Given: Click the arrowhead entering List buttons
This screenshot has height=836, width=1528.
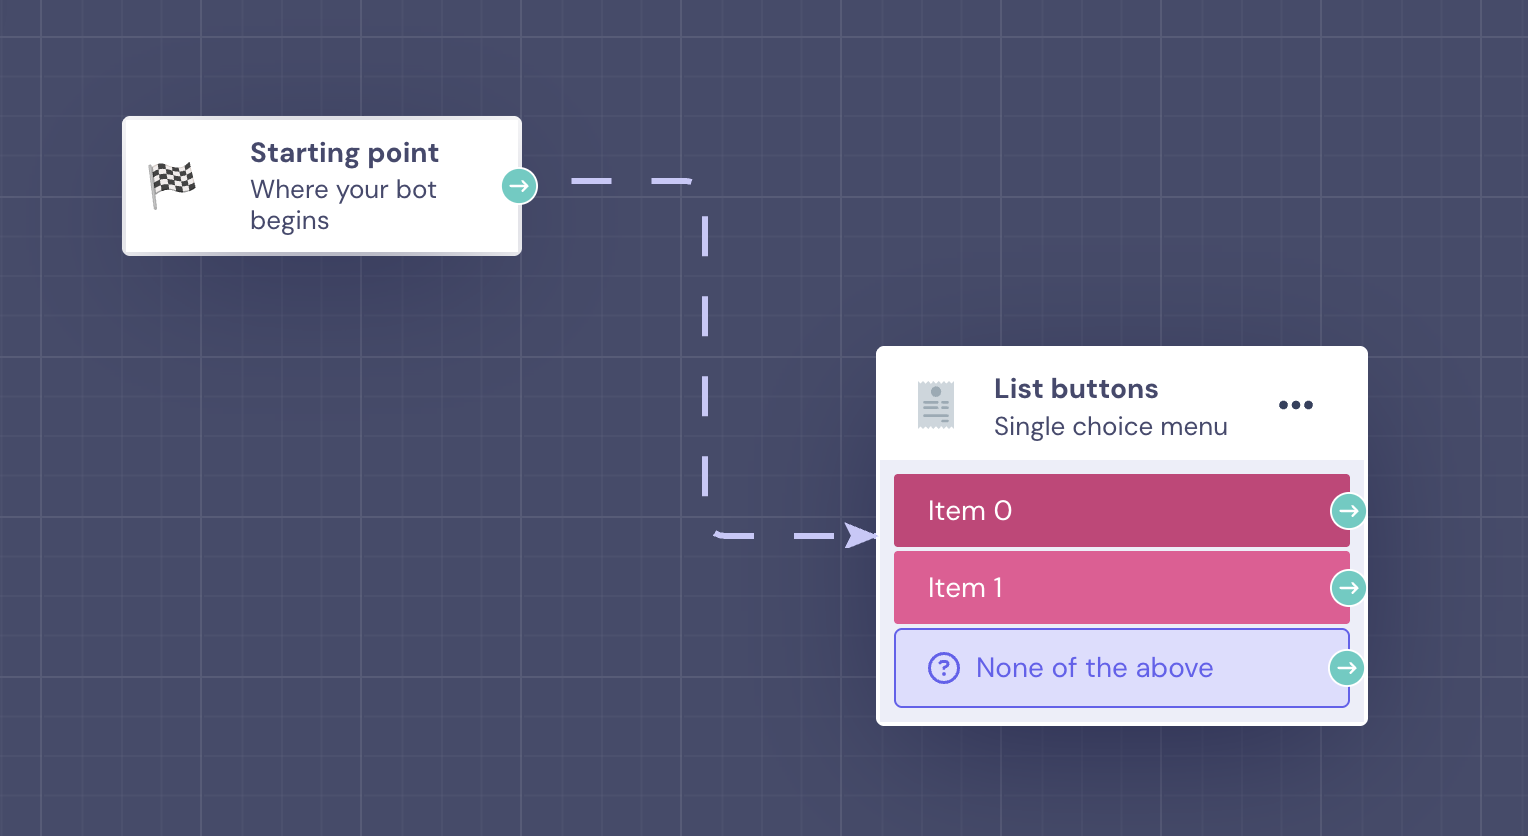Looking at the screenshot, I should (x=860, y=536).
